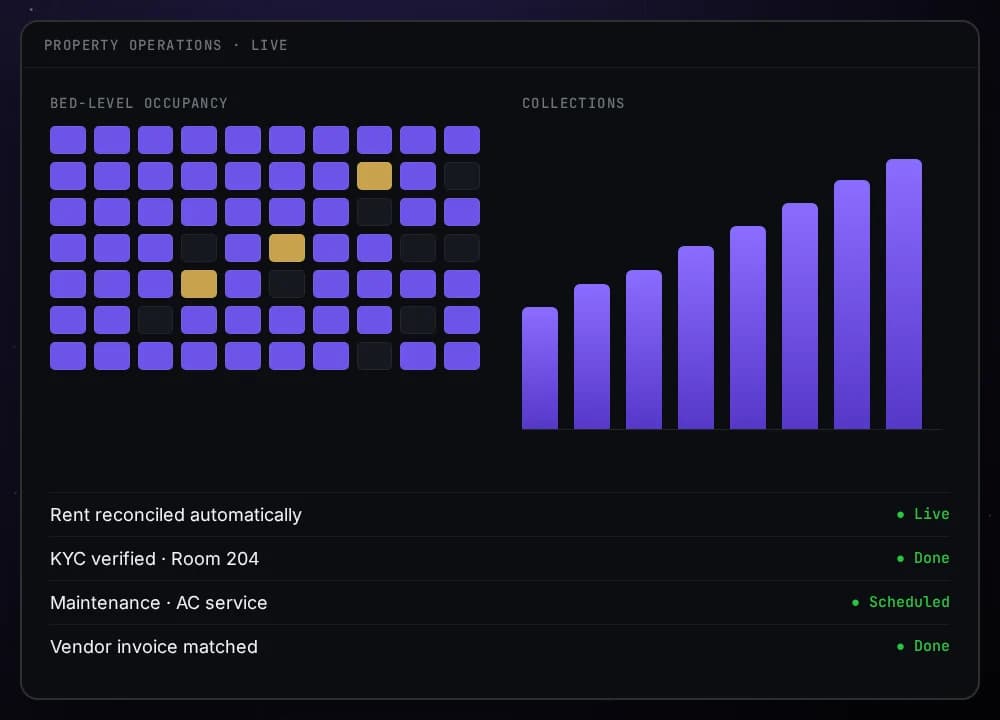Click the "PROPERTY OPERATIONS · LIVE" header text

click(x=166, y=45)
